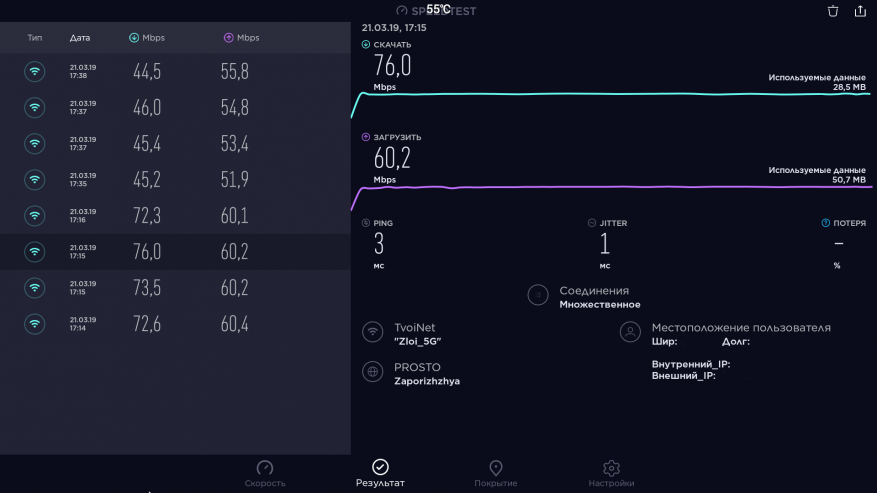The height and width of the screenshot is (493, 877).
Task: Click the result timestamp 21.03.19, 17:15
Action: tap(394, 27)
